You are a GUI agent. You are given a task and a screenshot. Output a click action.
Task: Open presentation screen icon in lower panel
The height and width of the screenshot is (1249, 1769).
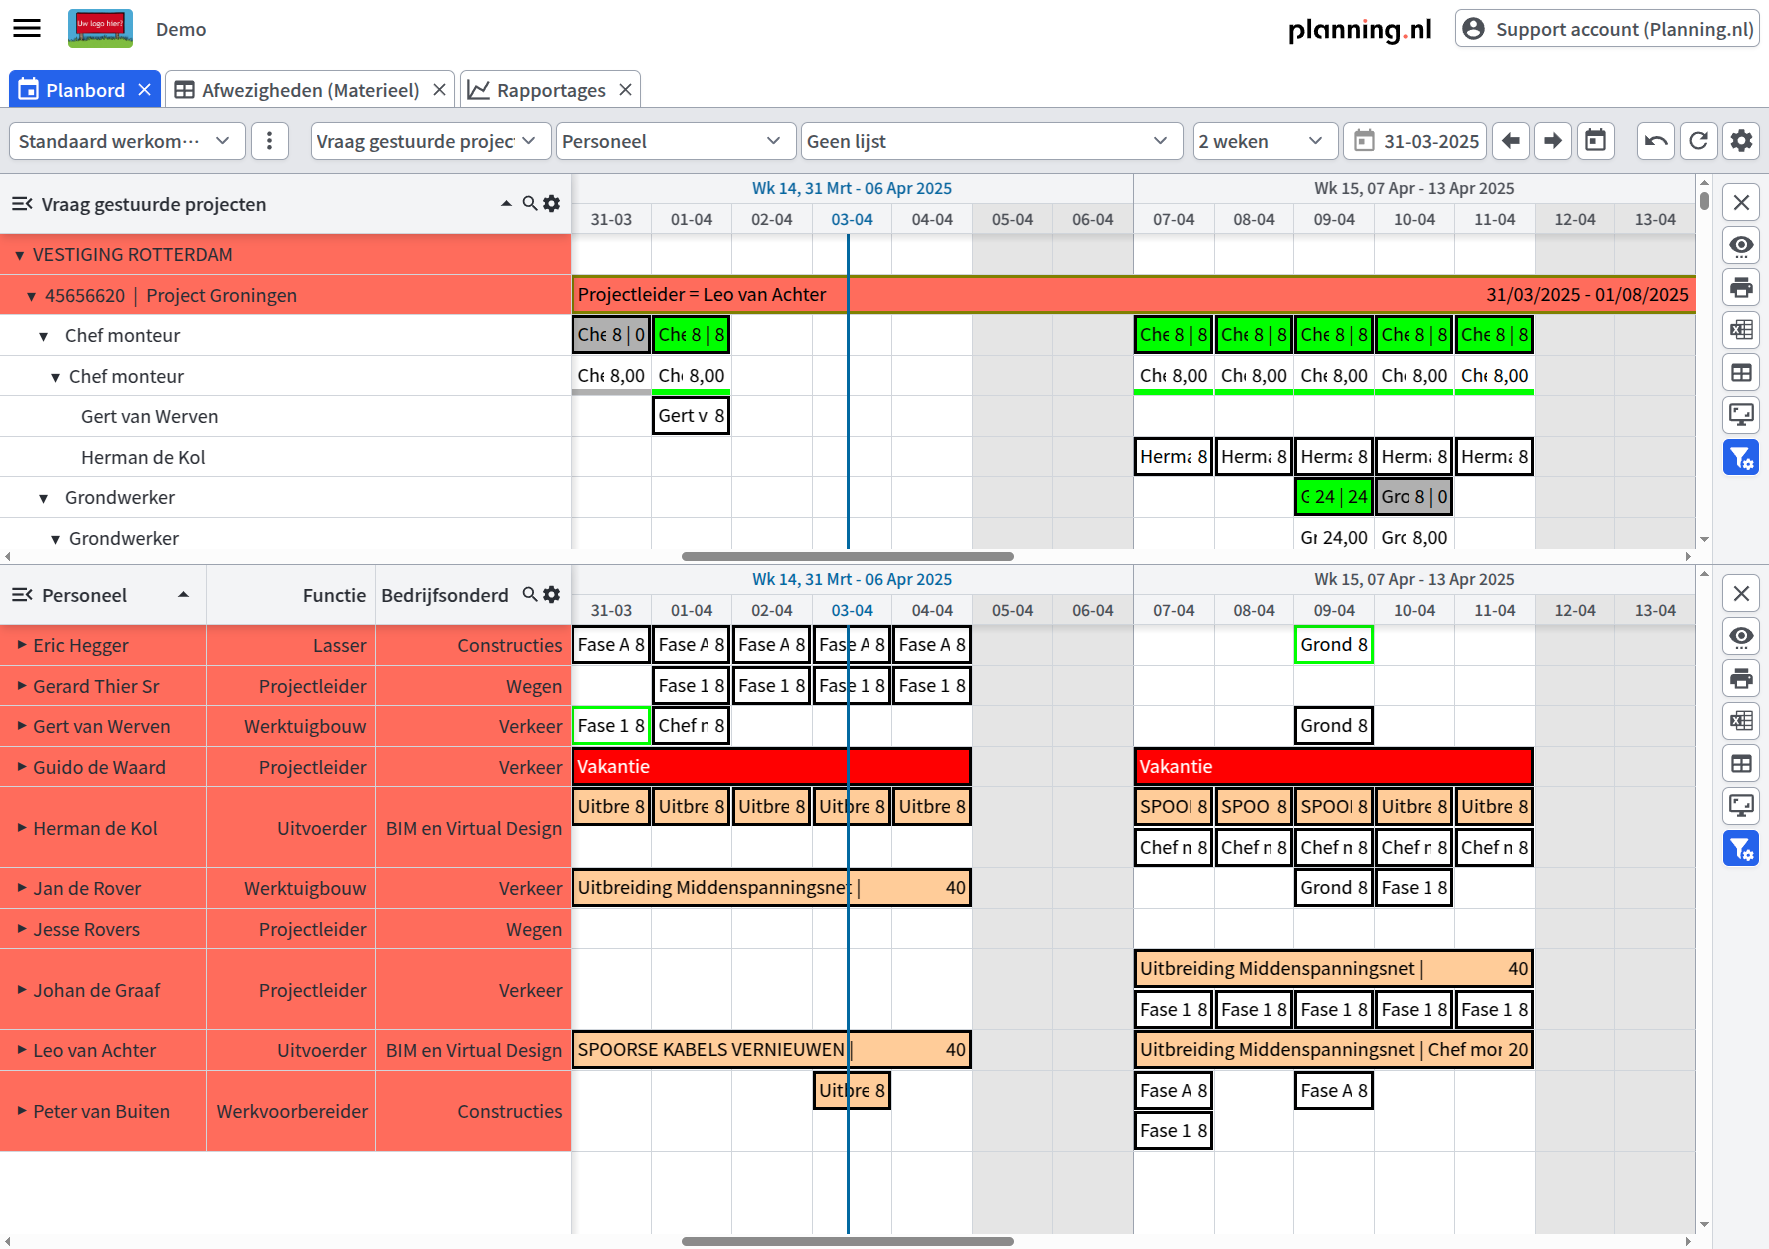click(1741, 806)
